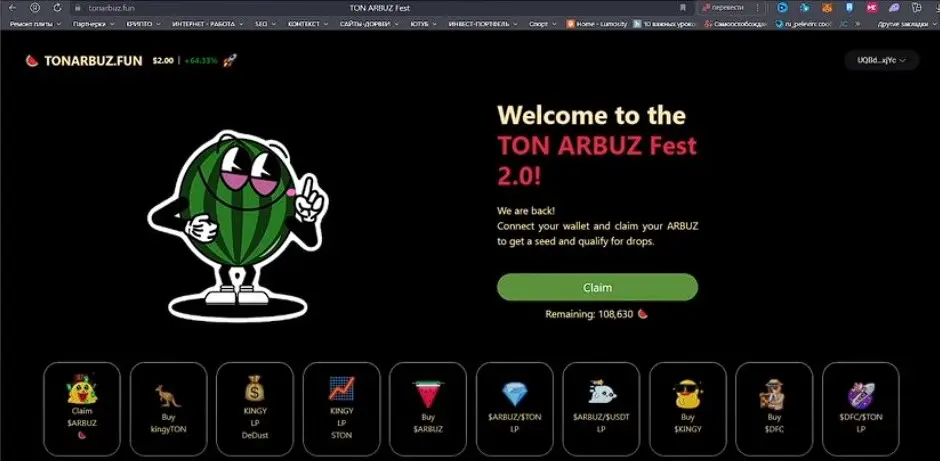Open the $ARBUZ/$USDT LP tile
This screenshot has width=940, height=461.
click(601, 409)
